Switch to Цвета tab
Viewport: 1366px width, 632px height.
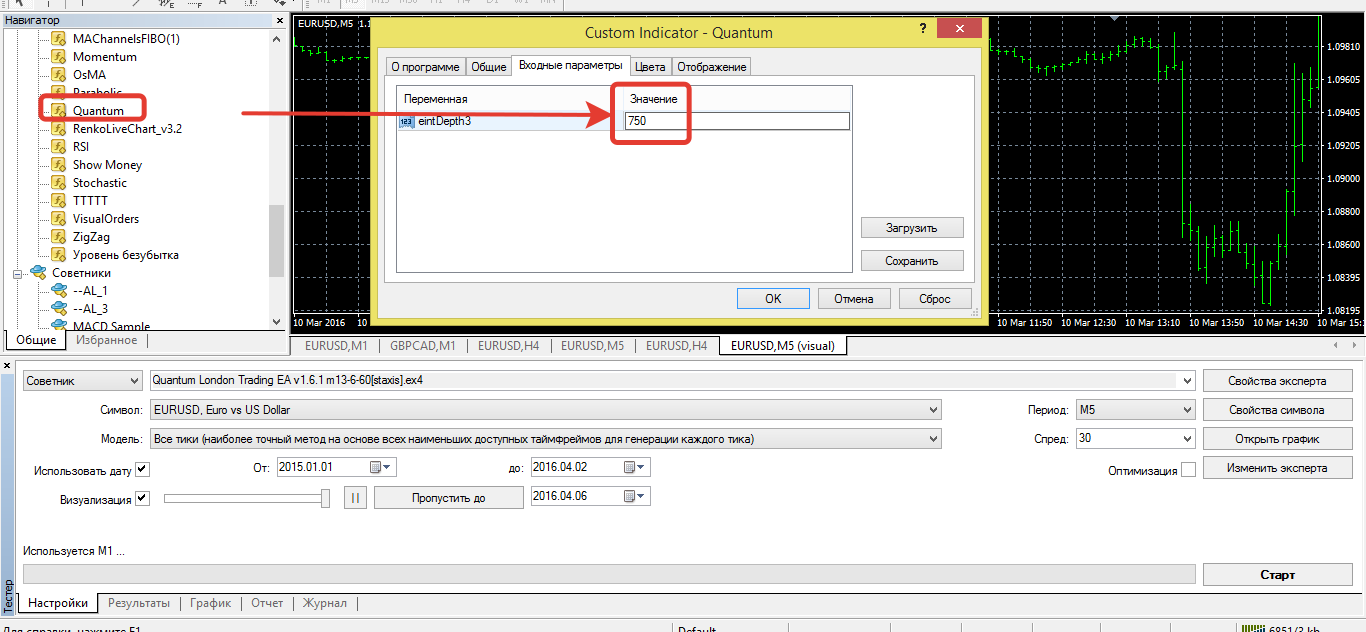651,67
